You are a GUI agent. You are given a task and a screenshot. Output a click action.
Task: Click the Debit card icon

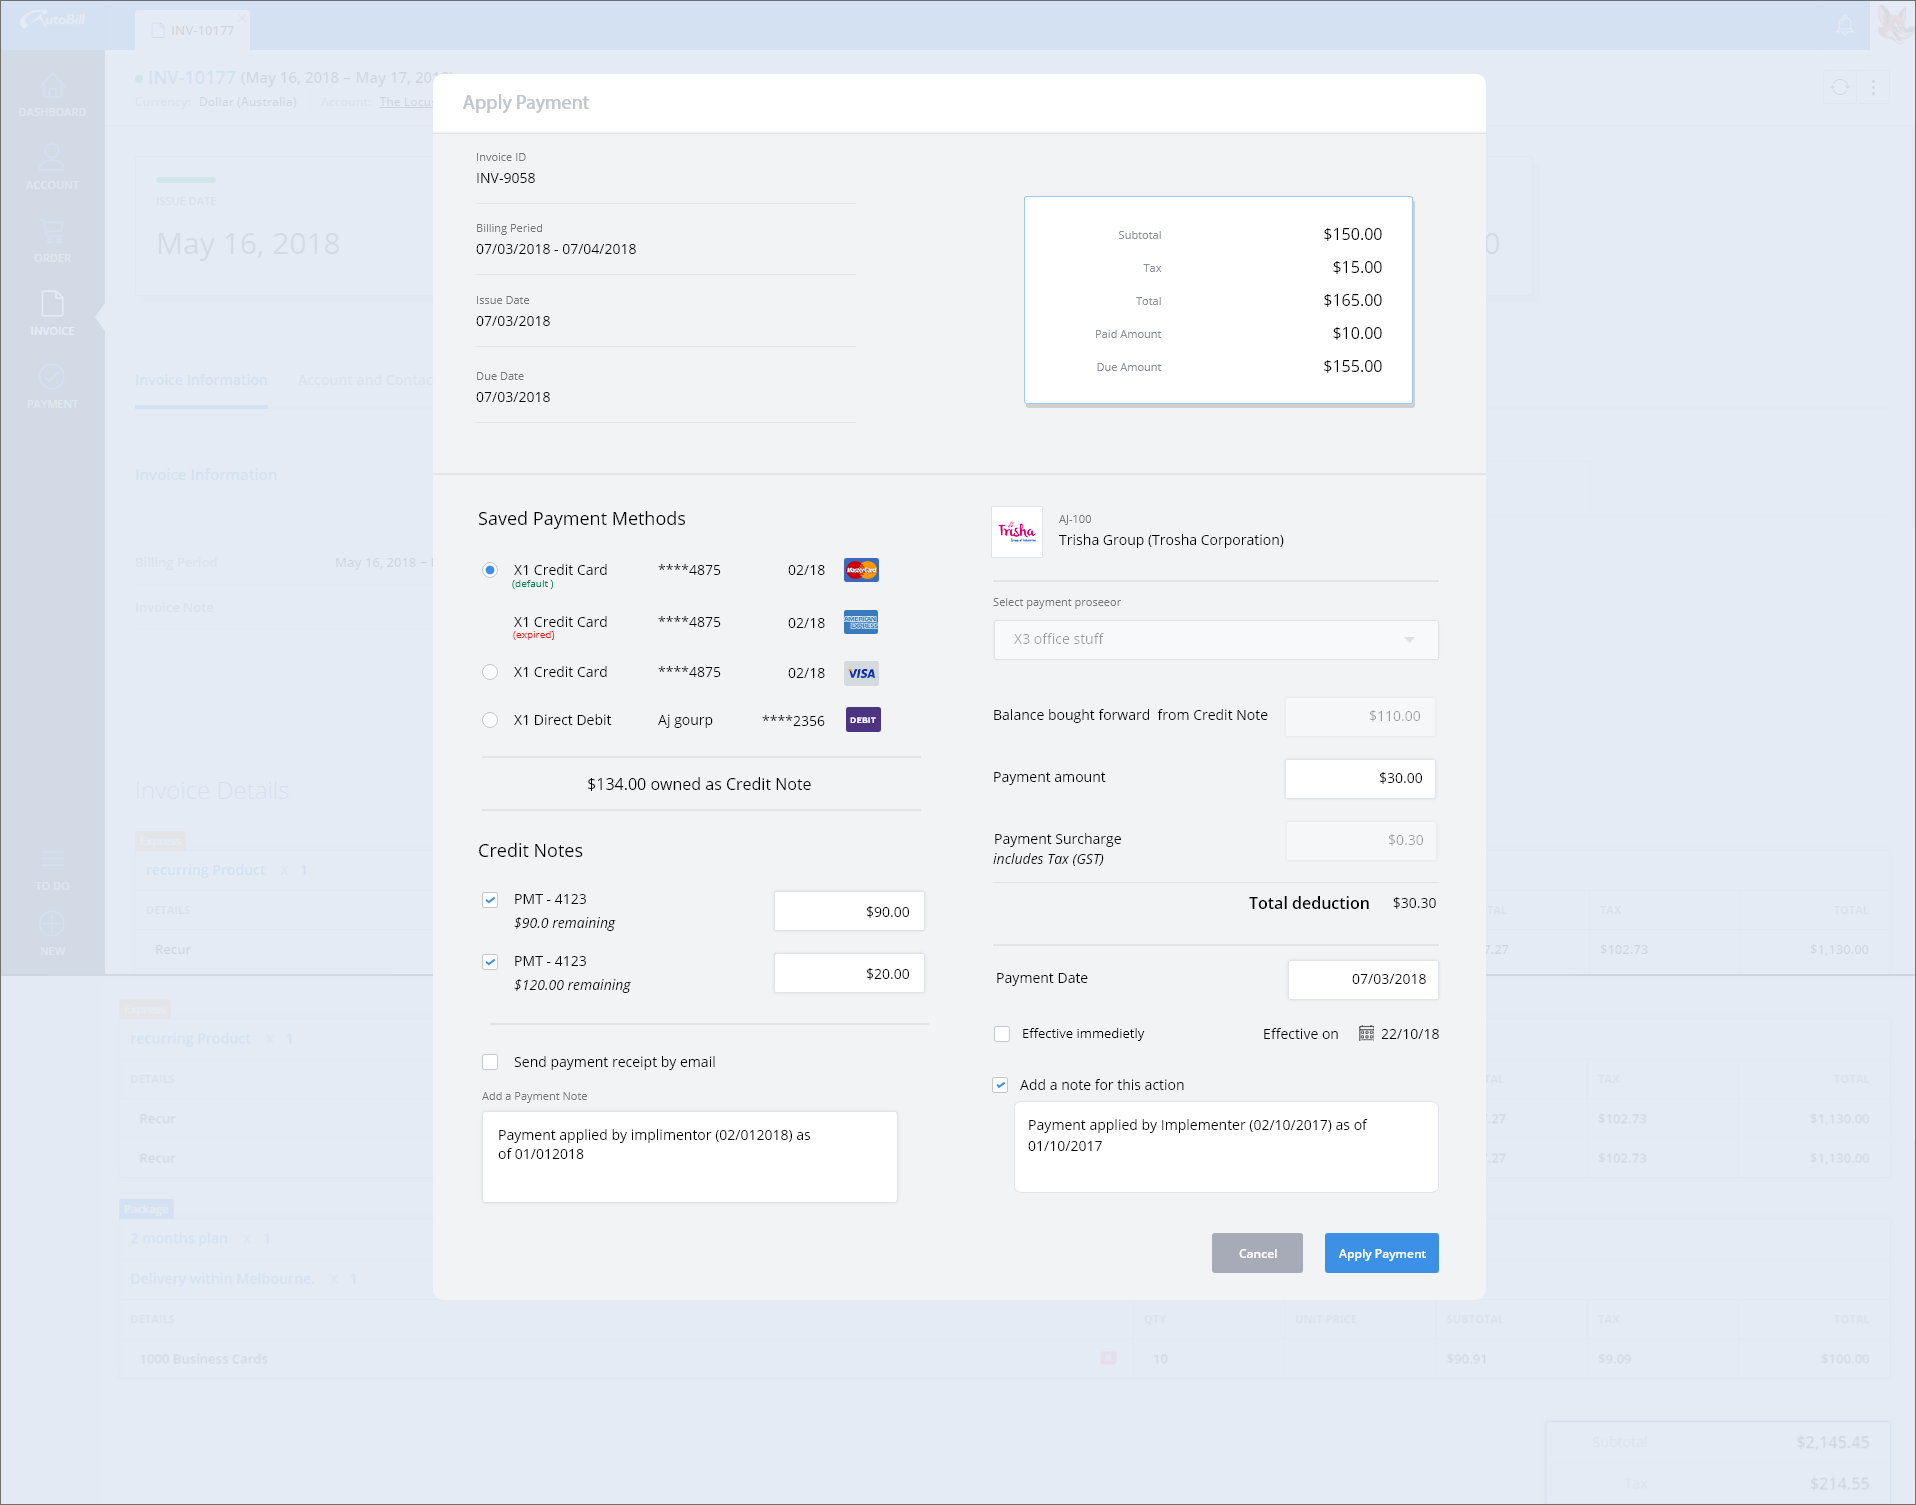click(x=862, y=720)
